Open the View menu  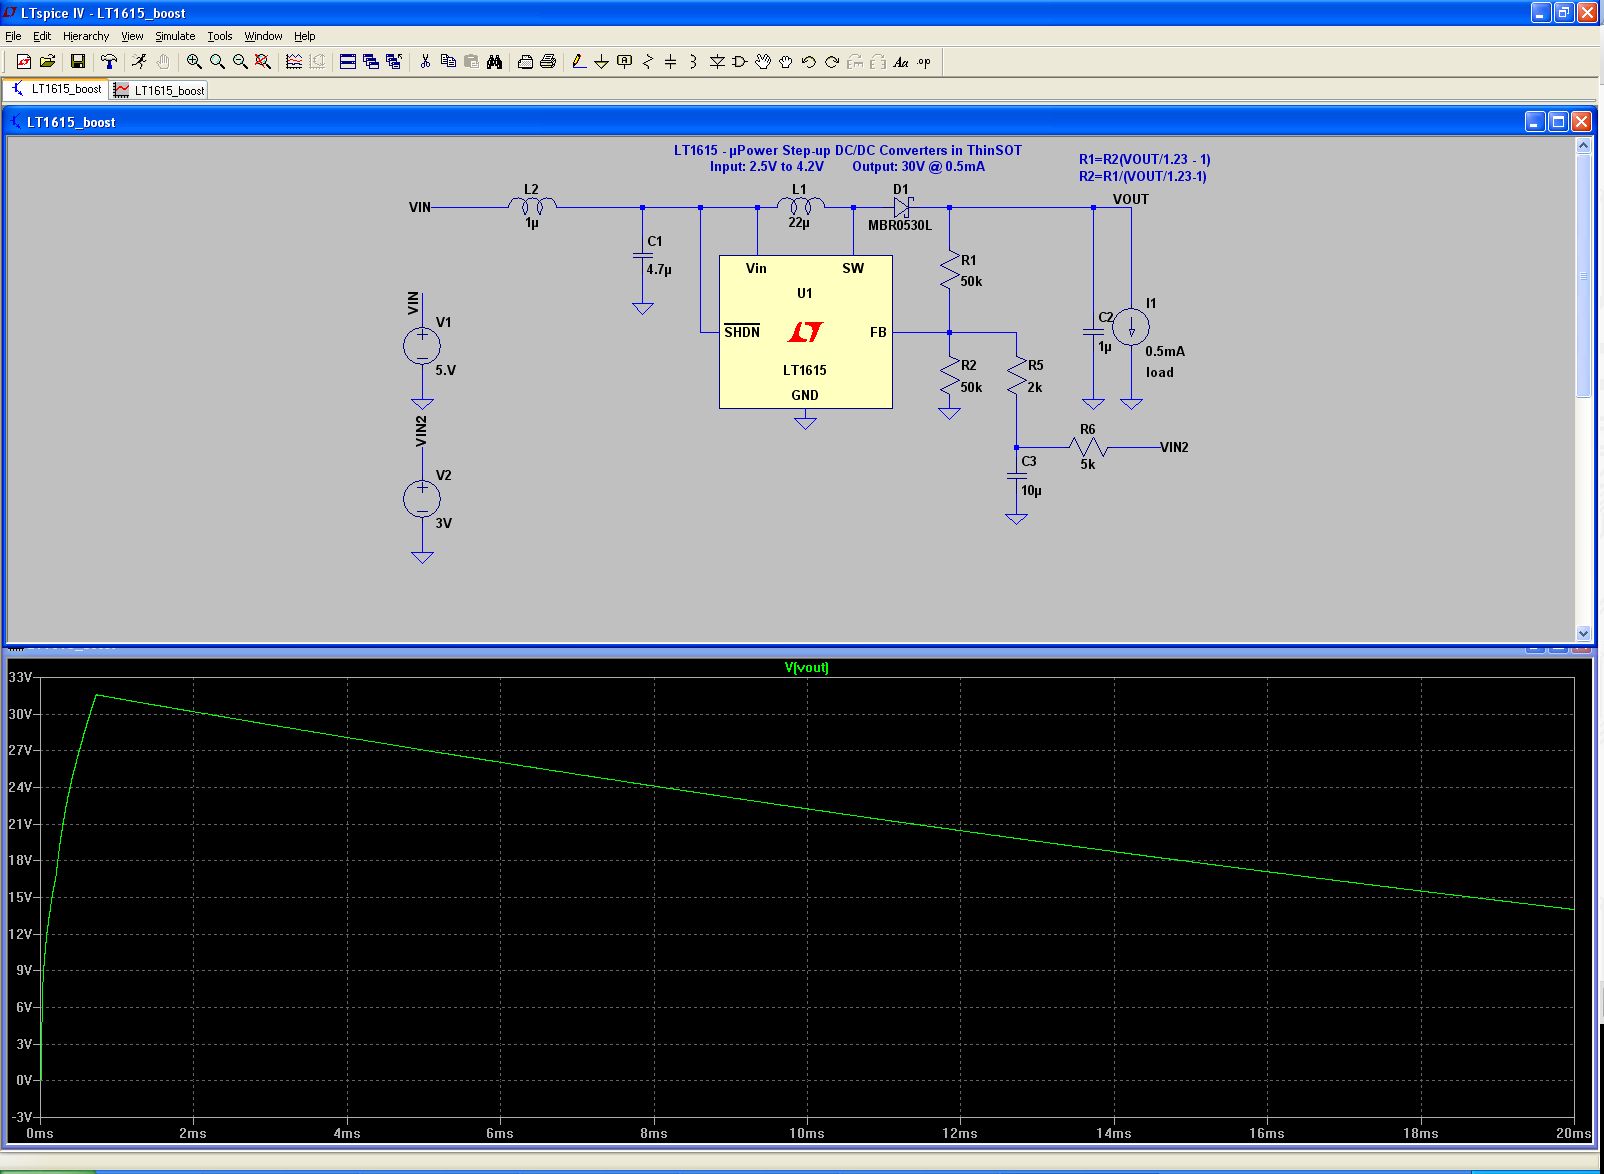point(132,36)
